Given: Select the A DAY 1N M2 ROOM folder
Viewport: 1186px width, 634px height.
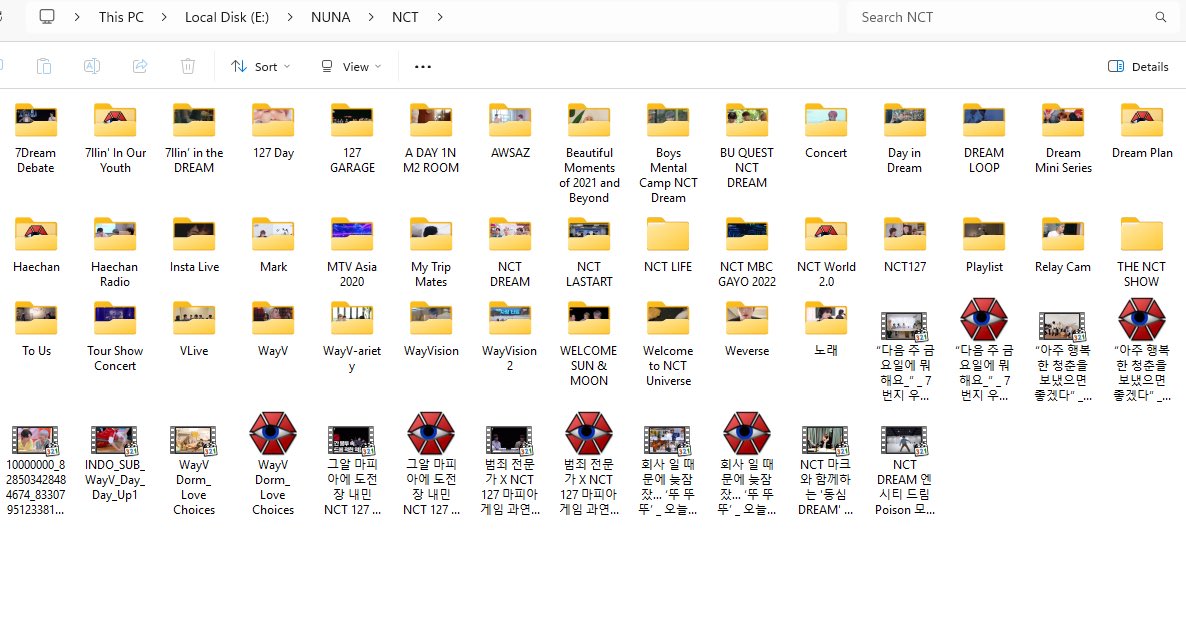Looking at the screenshot, I should tap(431, 138).
